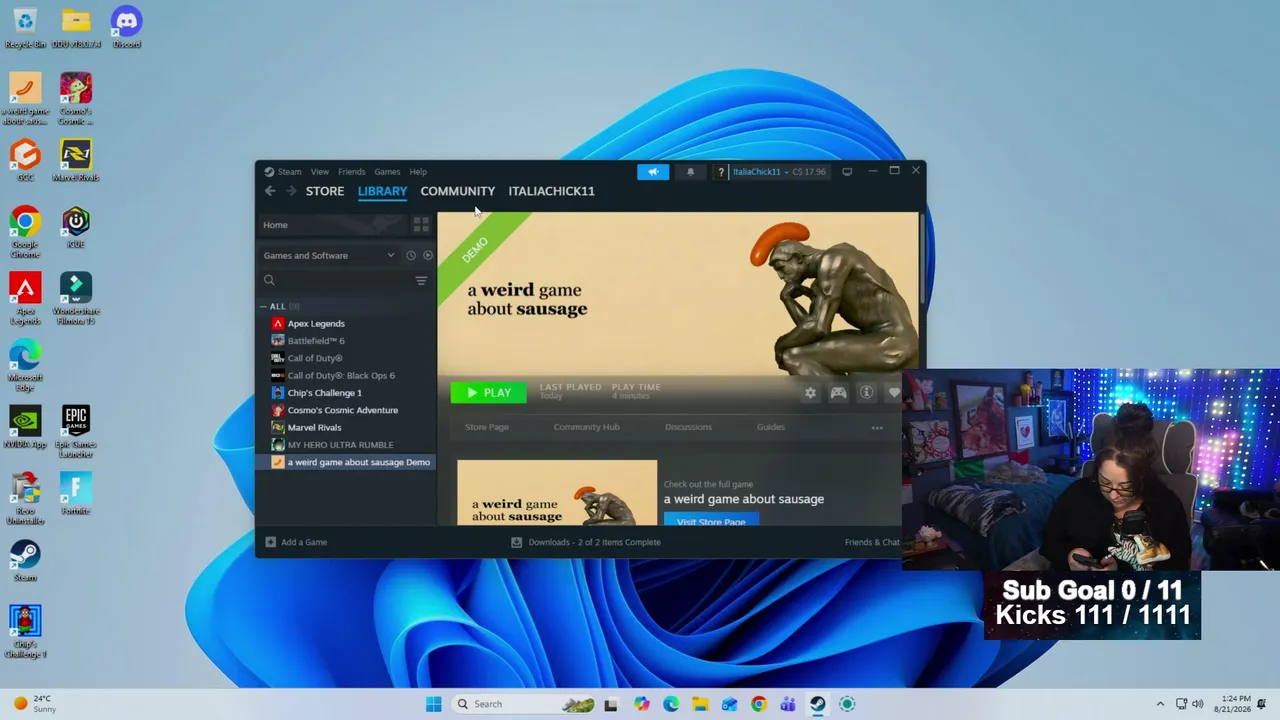Open library advanced filters icon

point(421,281)
